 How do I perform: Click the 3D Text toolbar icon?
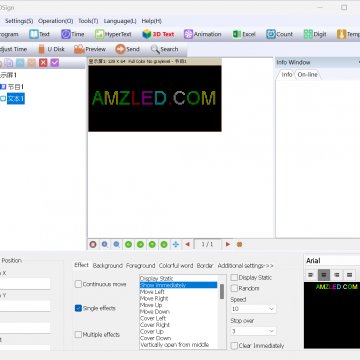pyautogui.click(x=147, y=34)
